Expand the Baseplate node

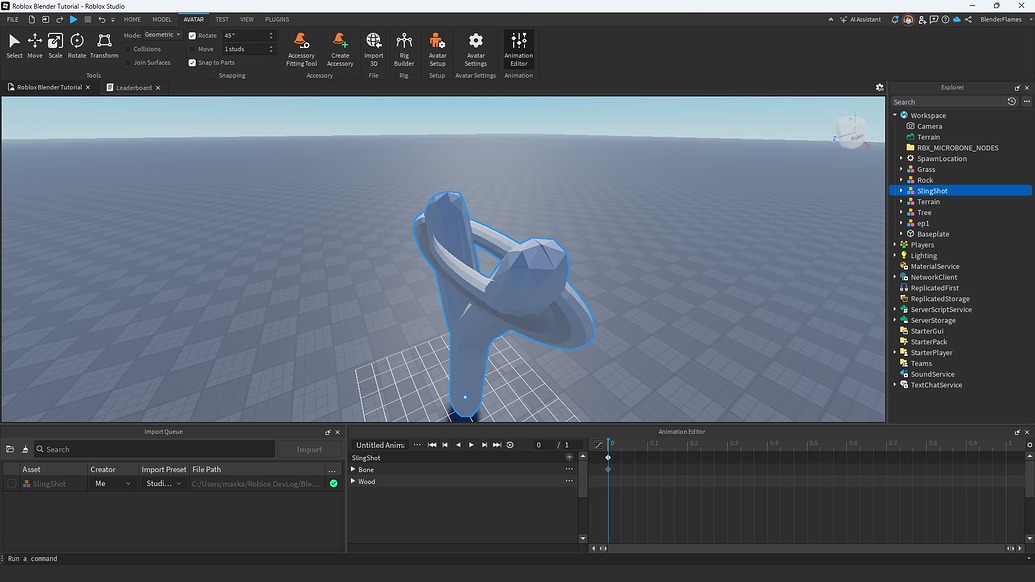tap(902, 234)
